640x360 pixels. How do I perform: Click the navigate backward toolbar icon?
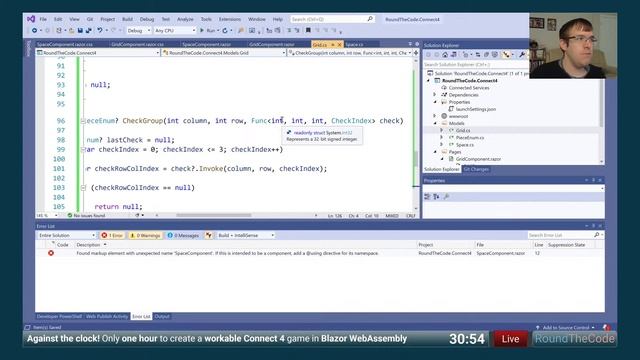(34, 31)
